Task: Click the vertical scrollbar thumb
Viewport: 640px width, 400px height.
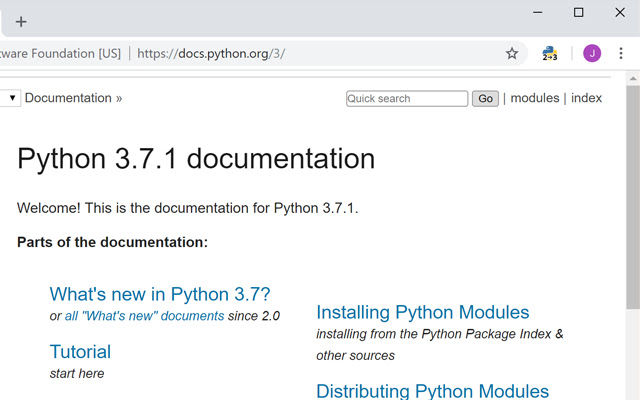Action: 633,197
